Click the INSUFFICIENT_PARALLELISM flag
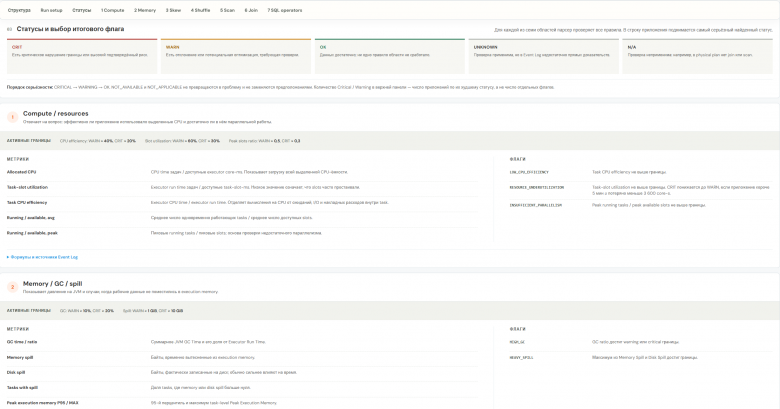The width and height of the screenshot is (780, 409). [536, 205]
